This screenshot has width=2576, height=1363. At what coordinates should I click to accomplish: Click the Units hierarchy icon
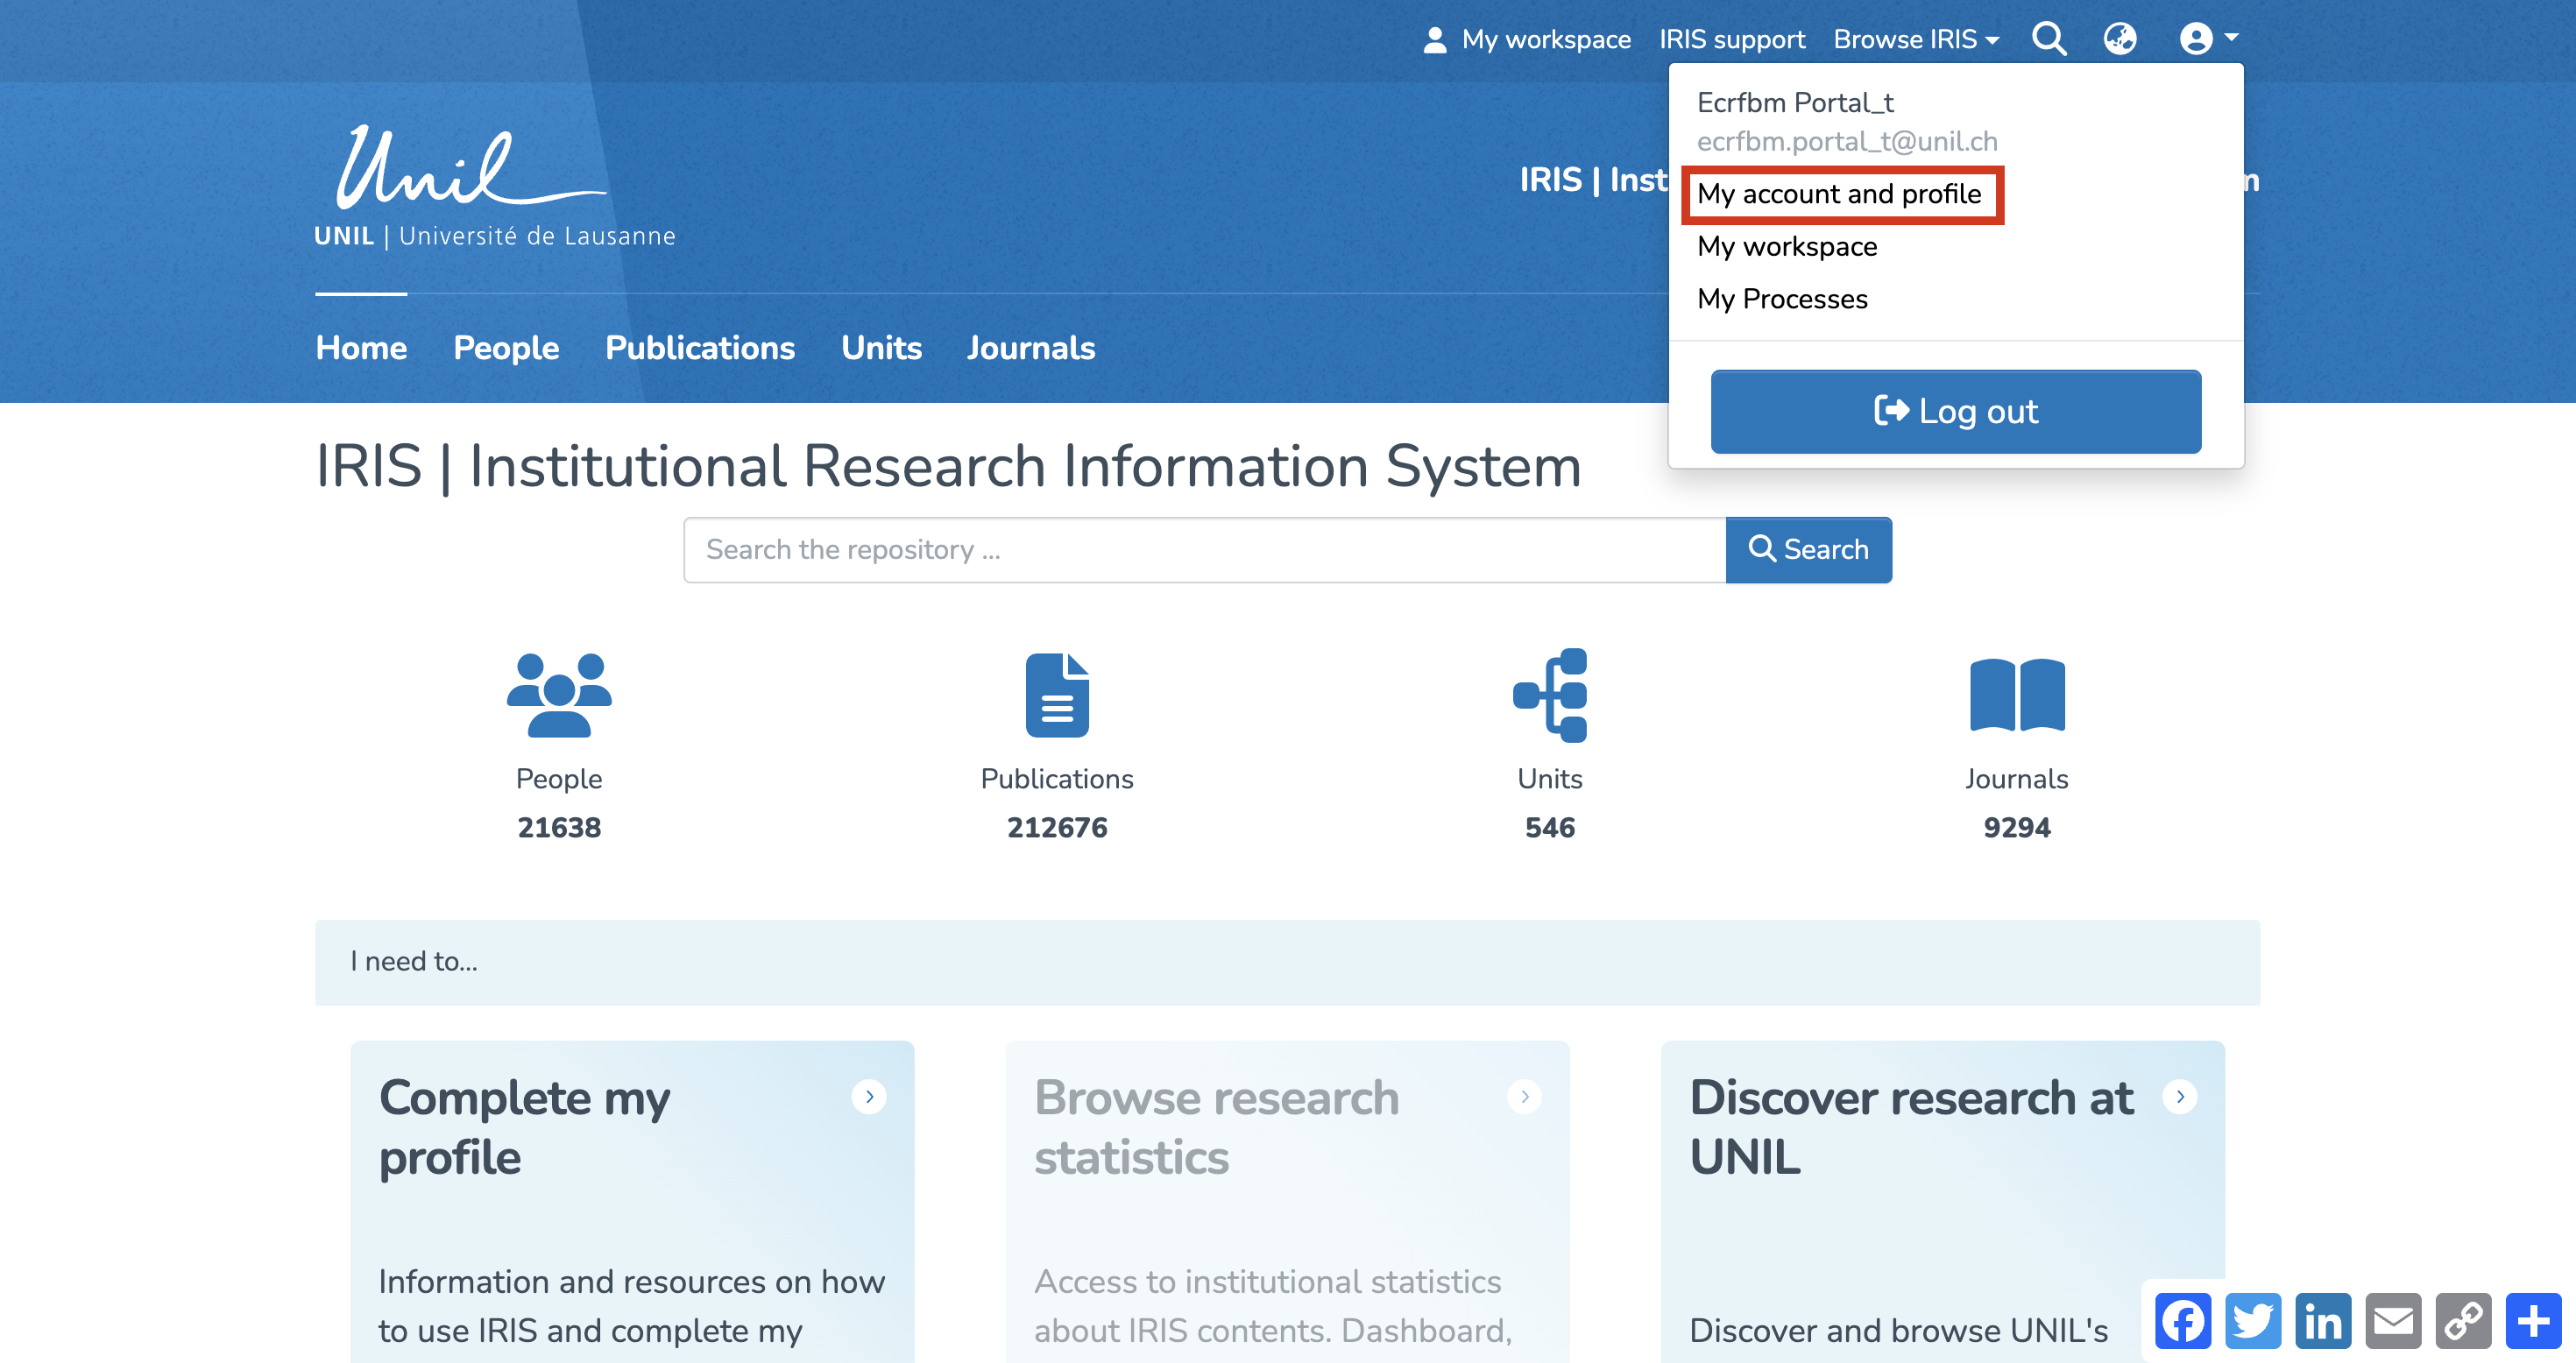(x=1549, y=694)
